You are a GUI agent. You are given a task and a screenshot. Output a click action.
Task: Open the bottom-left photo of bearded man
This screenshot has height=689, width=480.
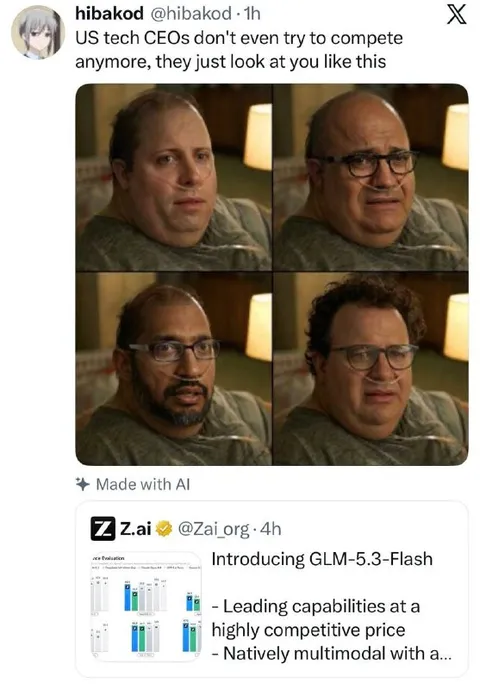[174, 369]
